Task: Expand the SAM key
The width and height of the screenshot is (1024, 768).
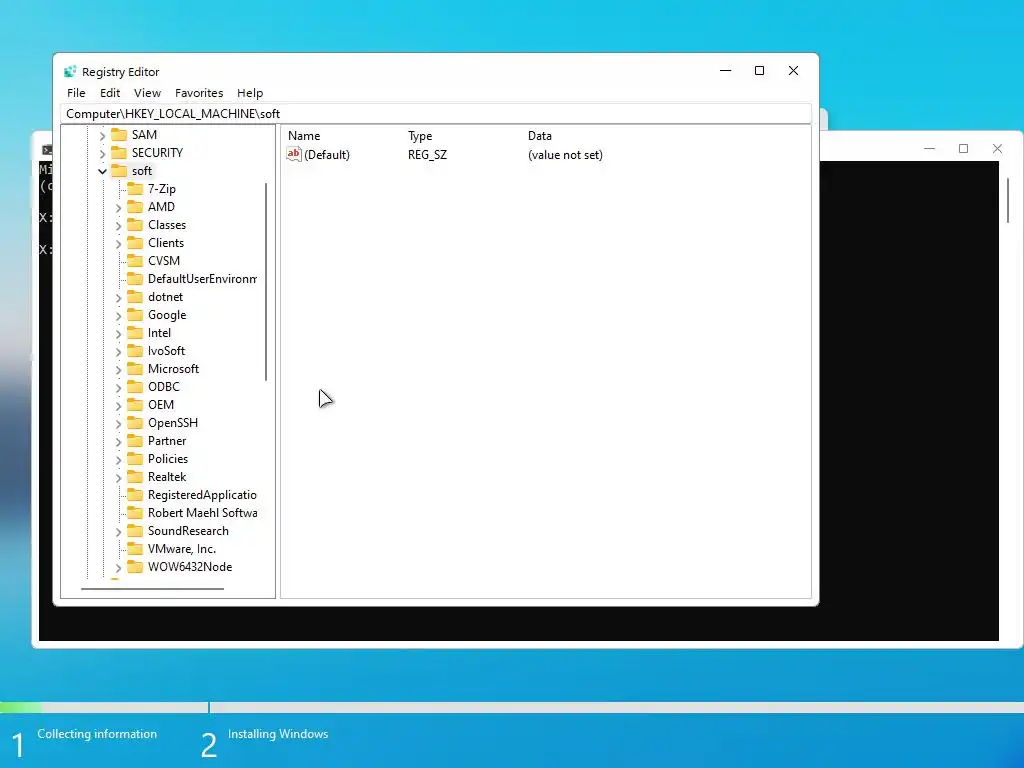Action: click(x=102, y=136)
